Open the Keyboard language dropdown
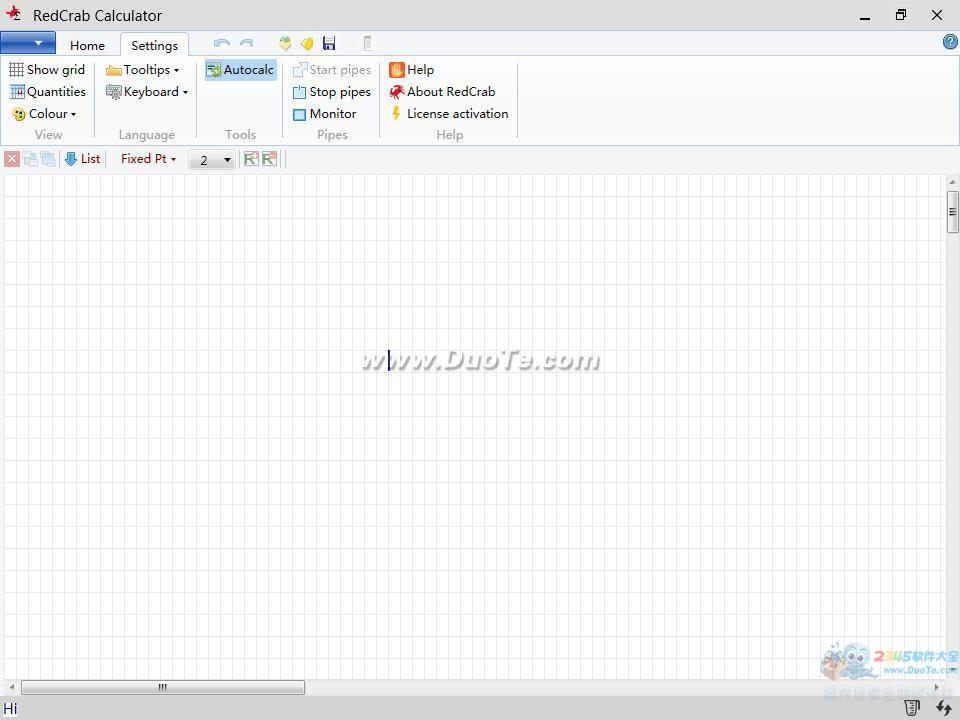The image size is (960, 720). pyautogui.click(x=147, y=92)
